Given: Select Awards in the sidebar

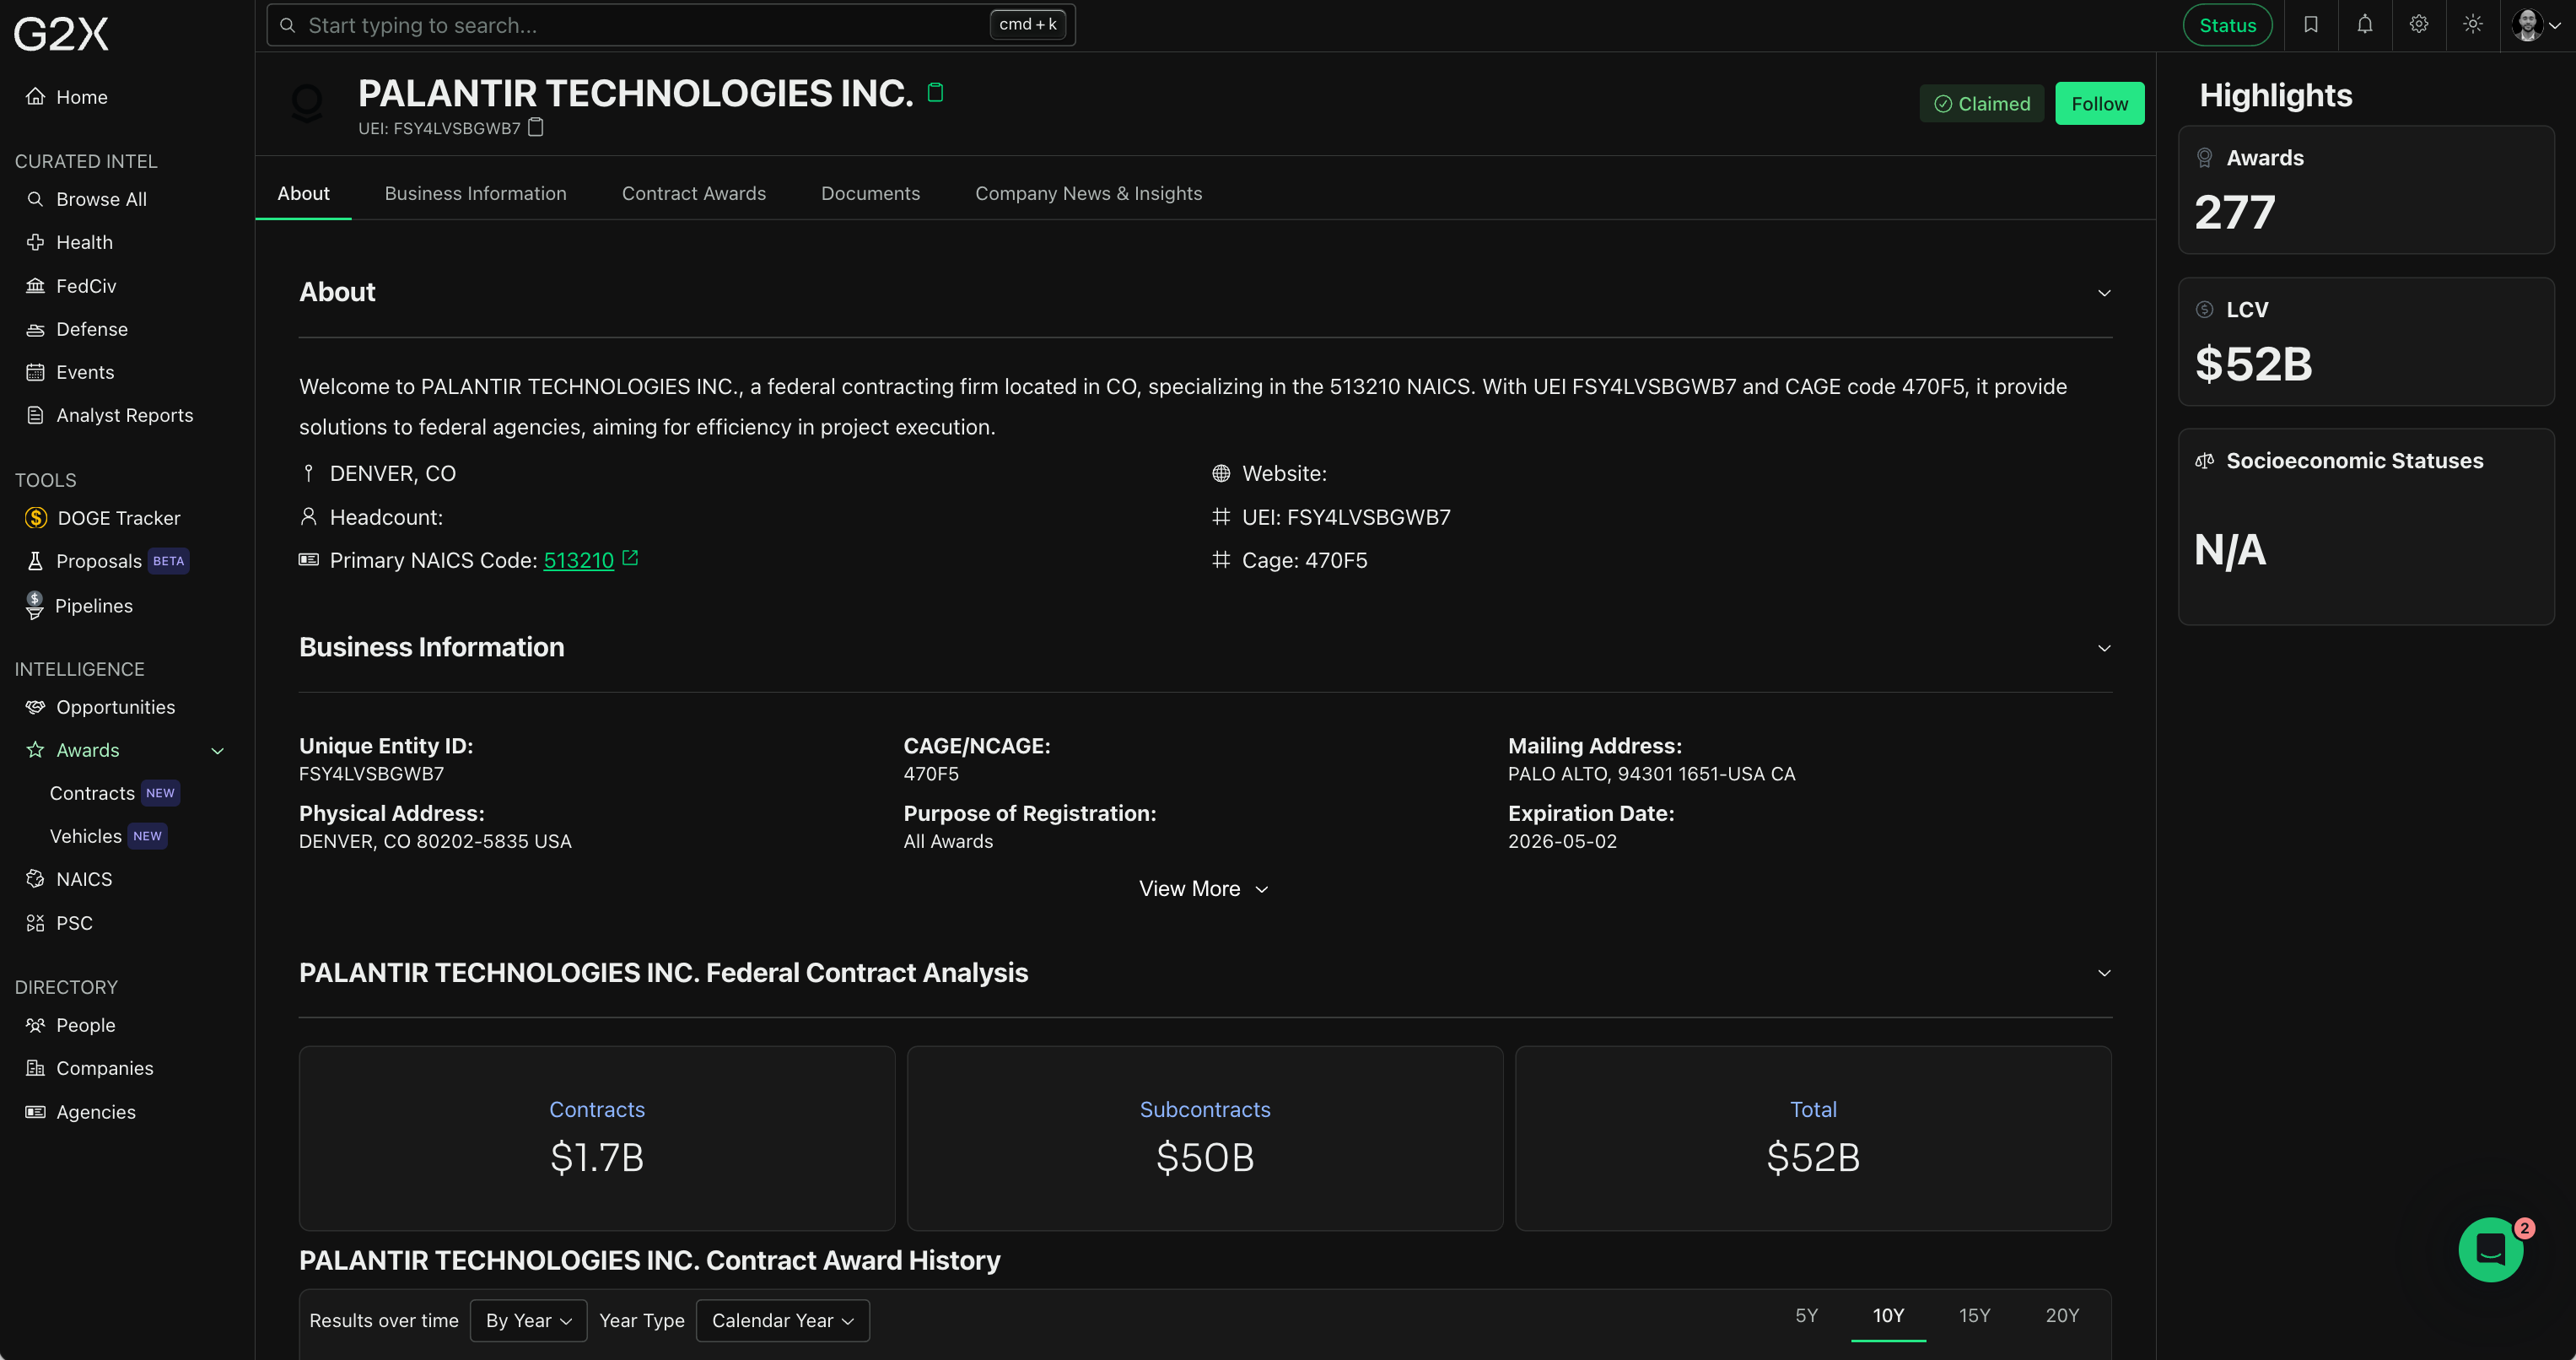Looking at the screenshot, I should 88,750.
